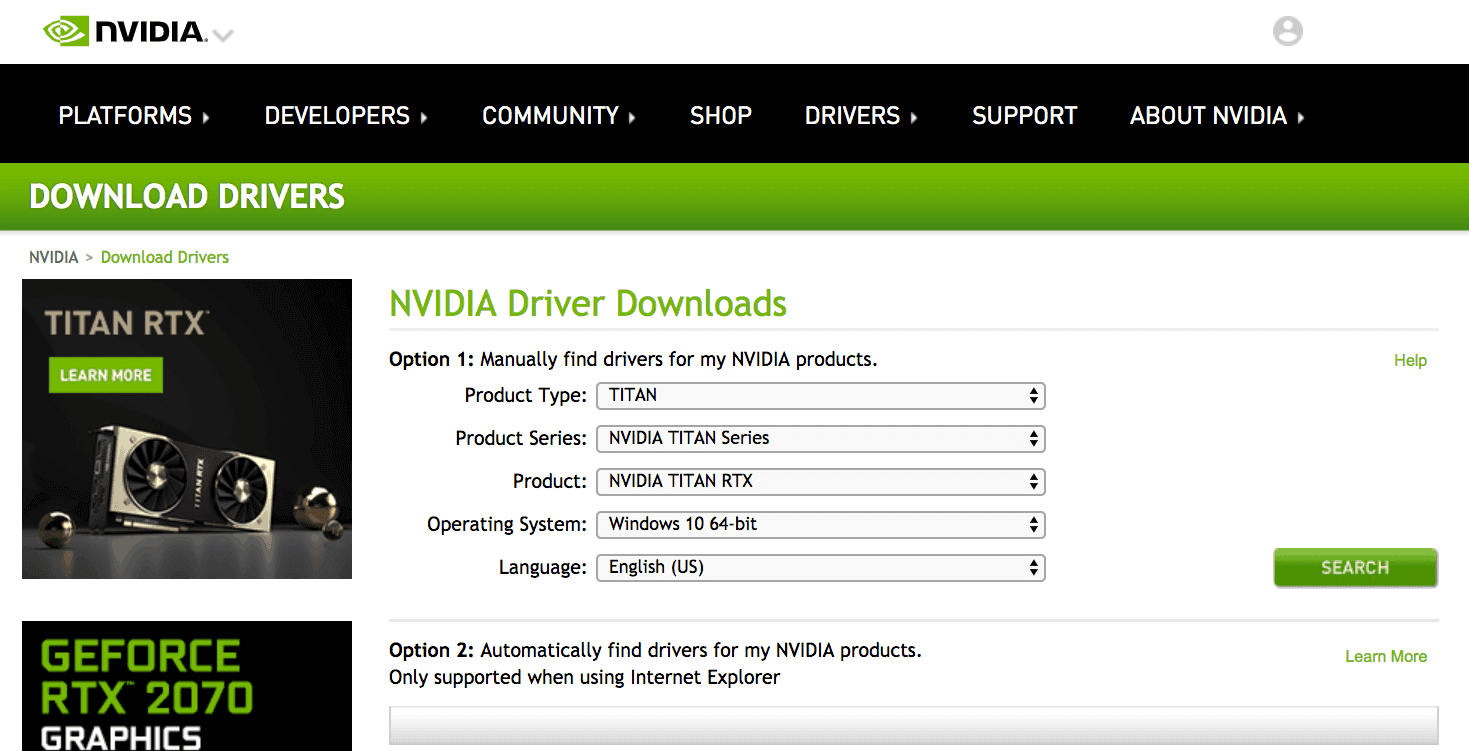This screenshot has height=751, width=1469.
Task: Click the Product Type label
Action: 526,395
